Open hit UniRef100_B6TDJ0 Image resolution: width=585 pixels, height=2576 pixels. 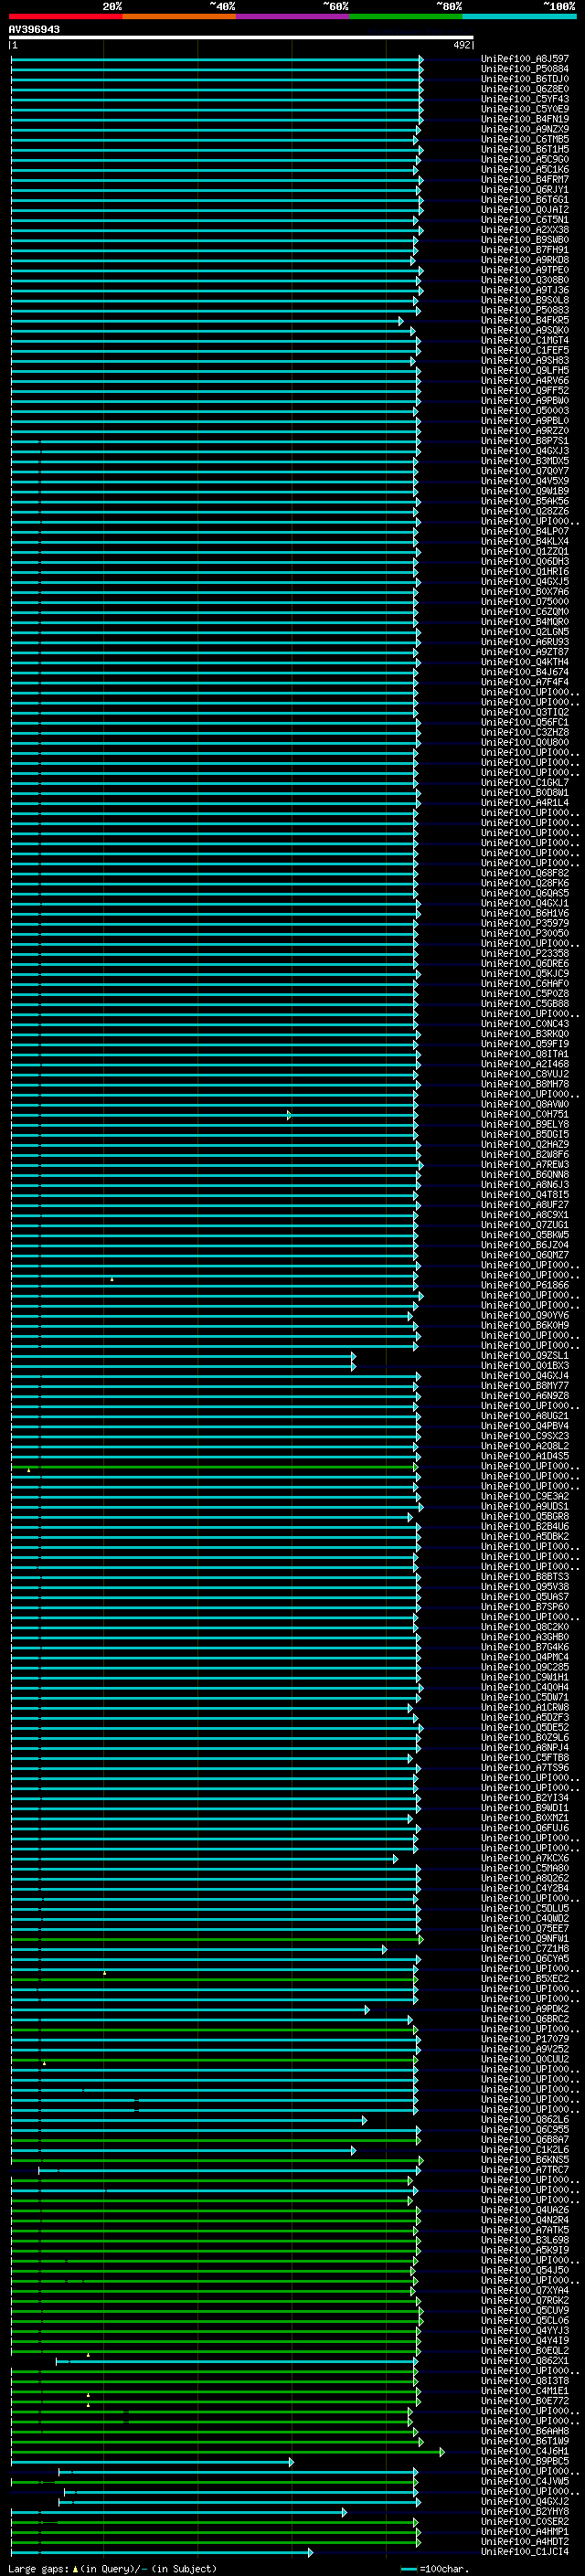click(525, 79)
